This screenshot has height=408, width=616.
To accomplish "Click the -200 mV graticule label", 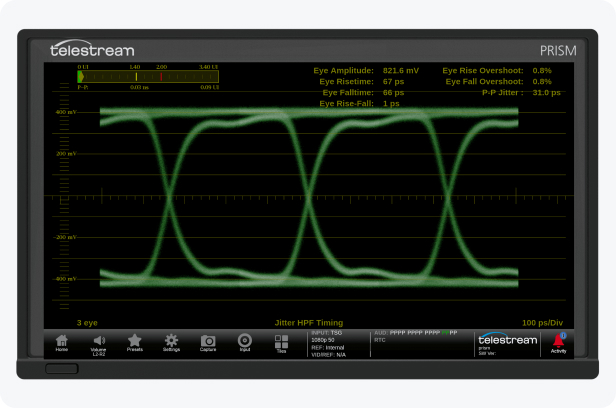I will click(65, 237).
